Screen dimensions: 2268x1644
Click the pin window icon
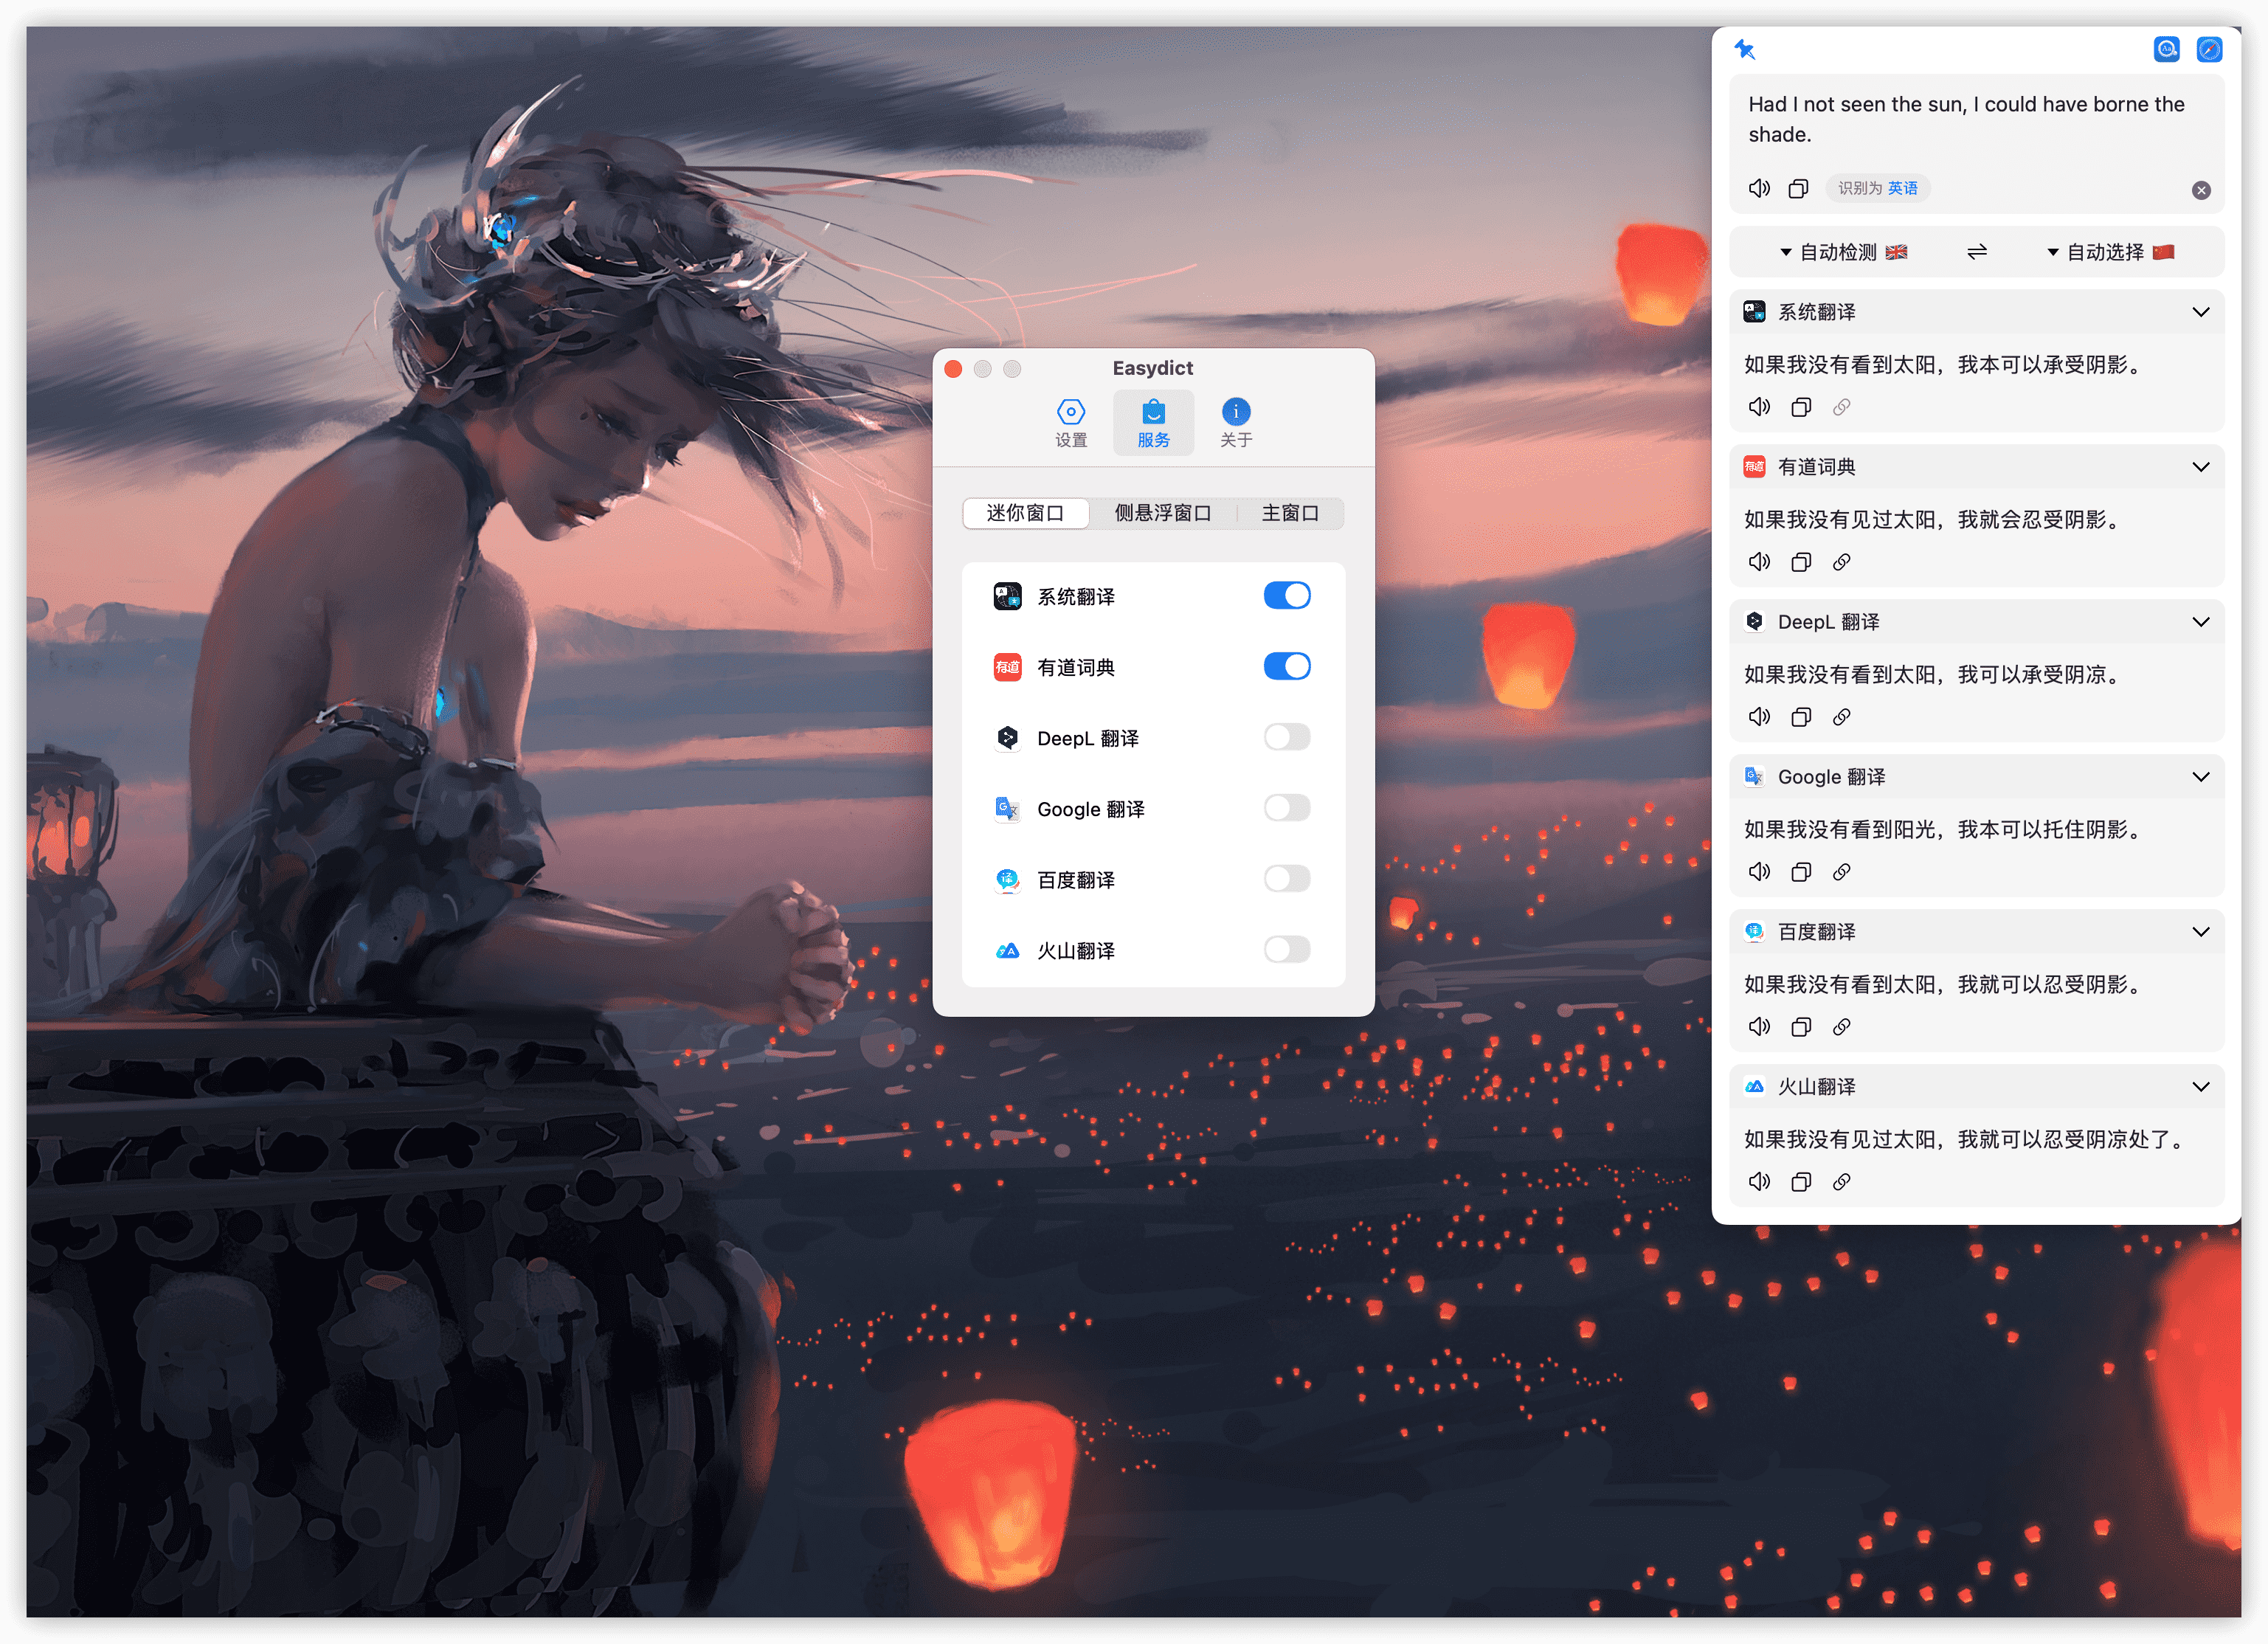[1745, 49]
